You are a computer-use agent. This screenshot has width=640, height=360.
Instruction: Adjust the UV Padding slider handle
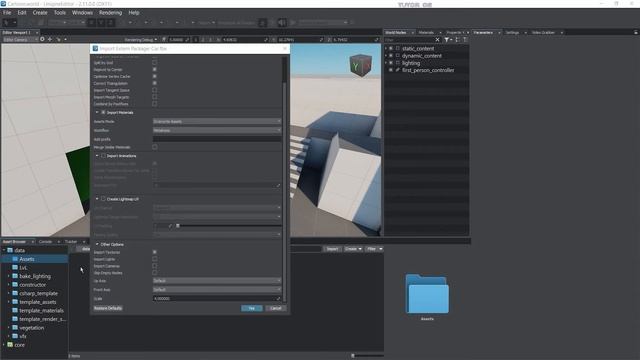(x=178, y=226)
